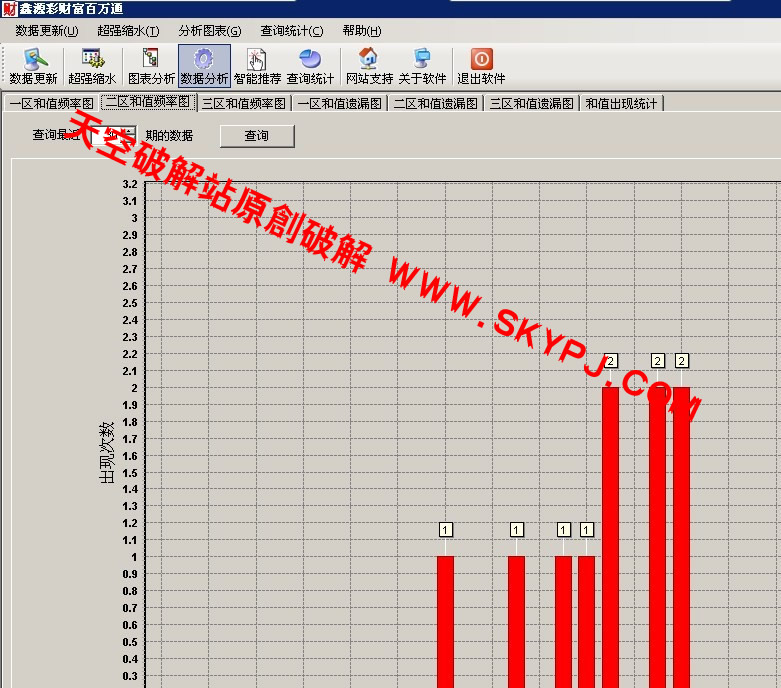The image size is (781, 688).
Task: Open the 数据更新(U) menu
Action: click(x=46, y=31)
